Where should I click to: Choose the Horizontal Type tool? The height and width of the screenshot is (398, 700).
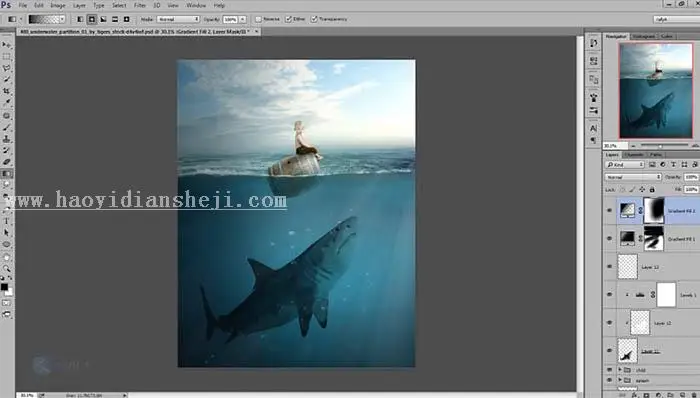(x=6, y=221)
